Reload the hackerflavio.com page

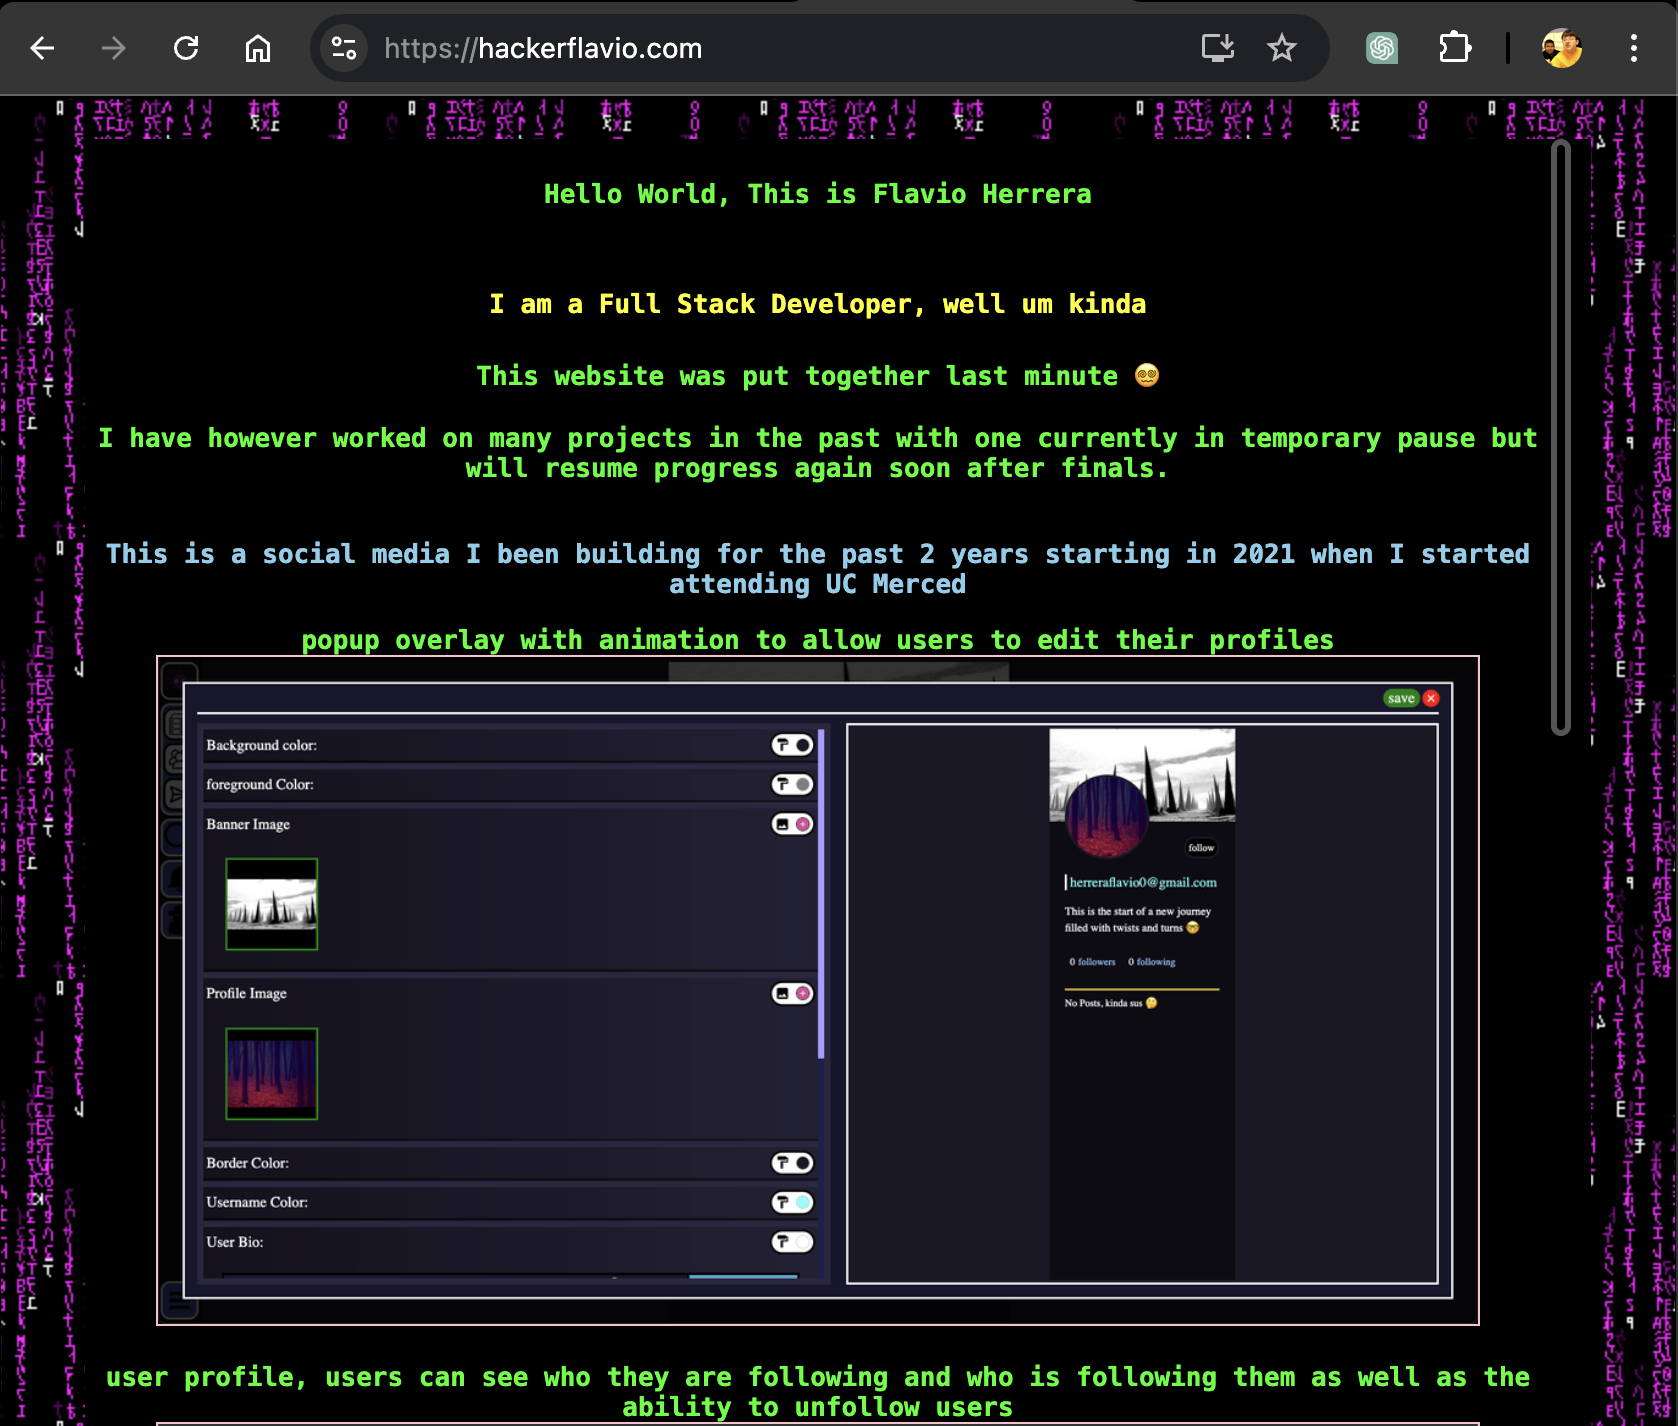click(186, 48)
